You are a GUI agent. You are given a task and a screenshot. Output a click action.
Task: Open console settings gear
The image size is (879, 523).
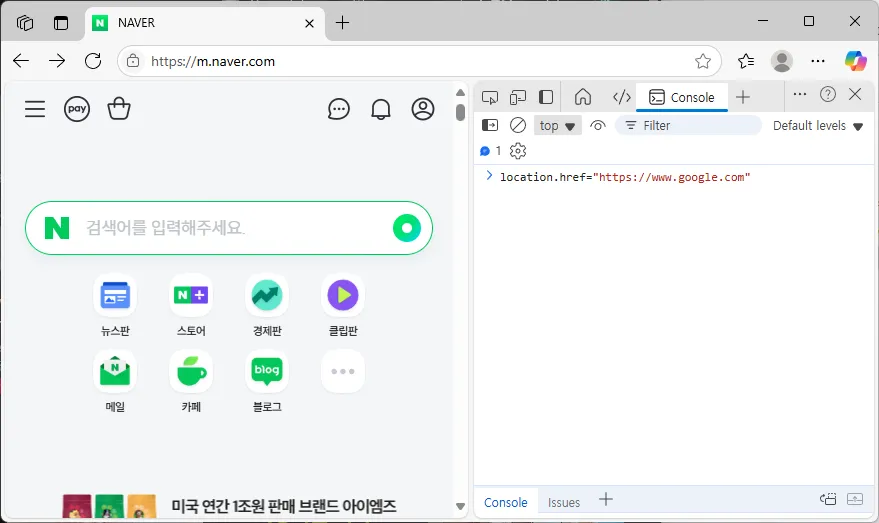tap(518, 151)
